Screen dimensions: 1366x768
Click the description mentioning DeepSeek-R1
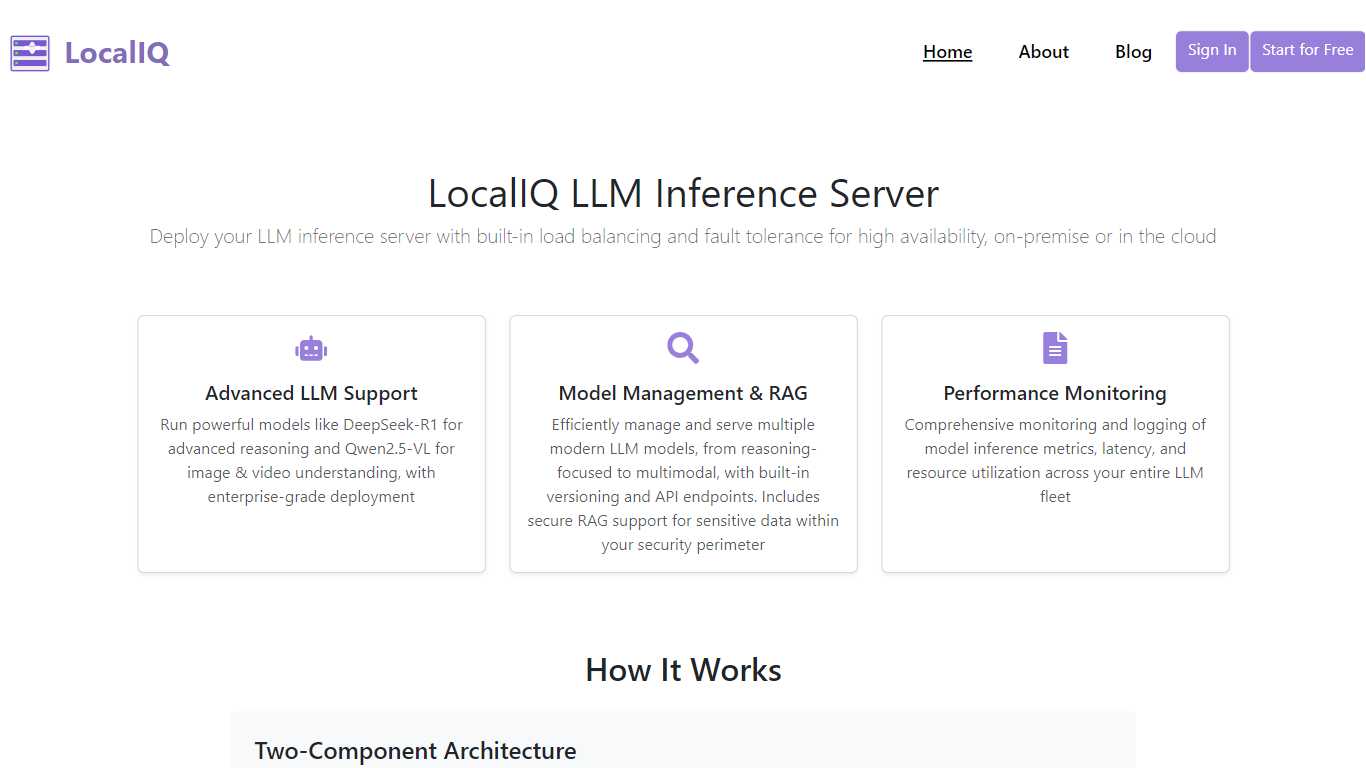click(x=311, y=461)
